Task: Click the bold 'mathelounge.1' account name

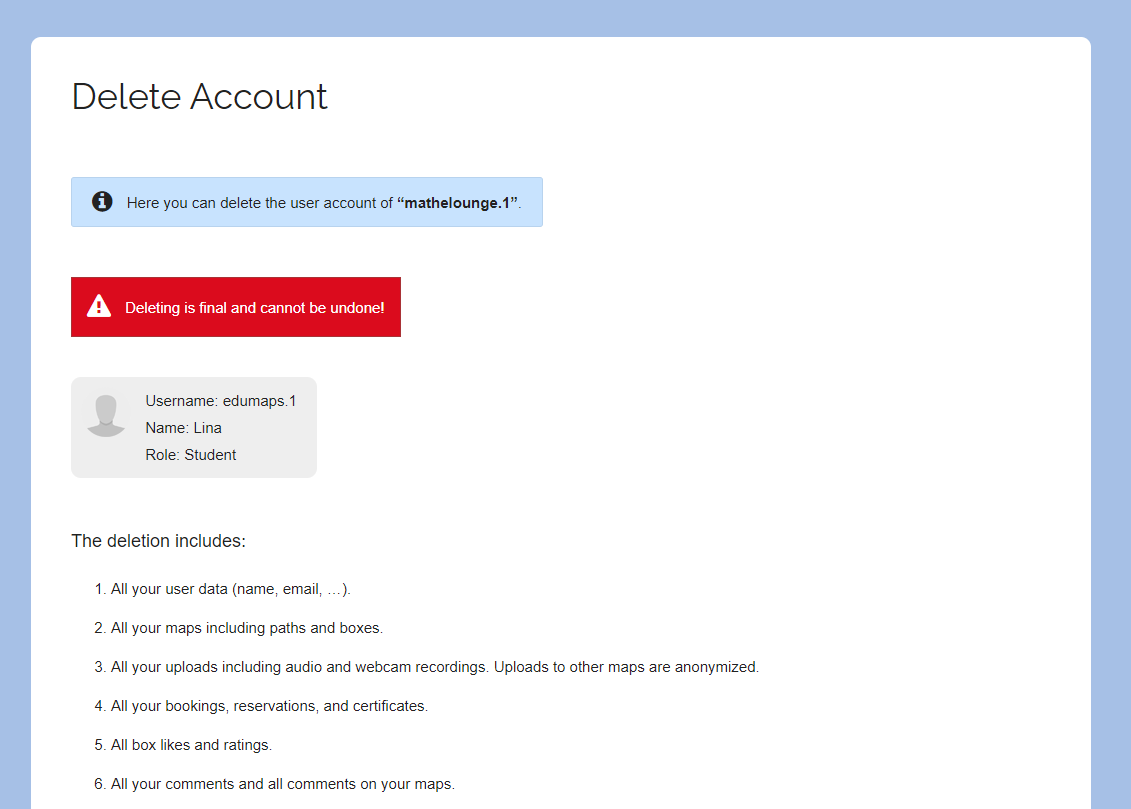Action: (x=458, y=203)
